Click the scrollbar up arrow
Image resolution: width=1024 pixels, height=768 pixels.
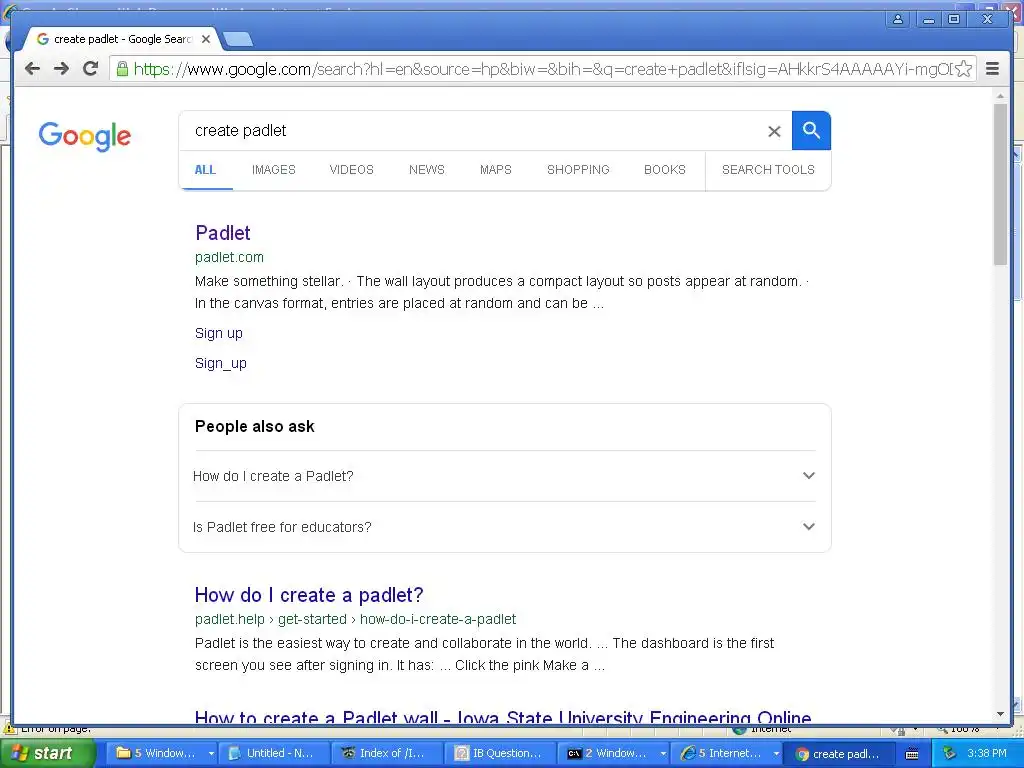(1000, 96)
